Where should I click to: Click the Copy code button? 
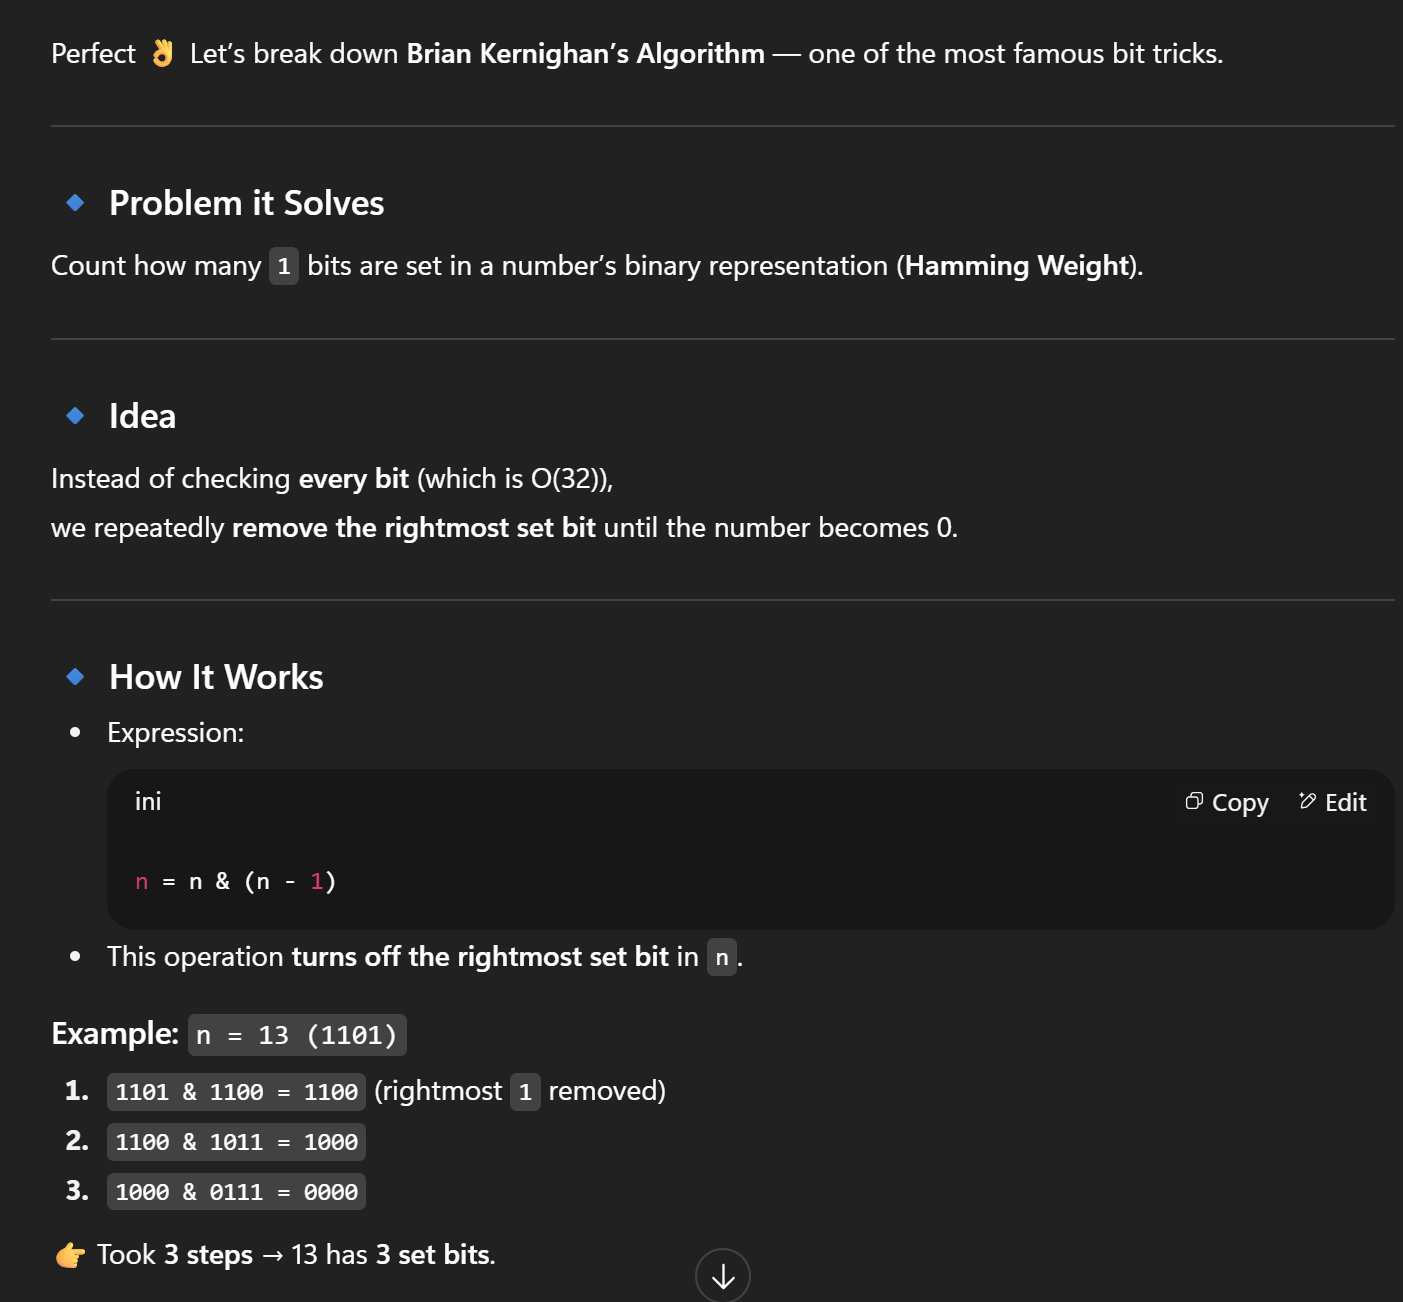coord(1226,803)
